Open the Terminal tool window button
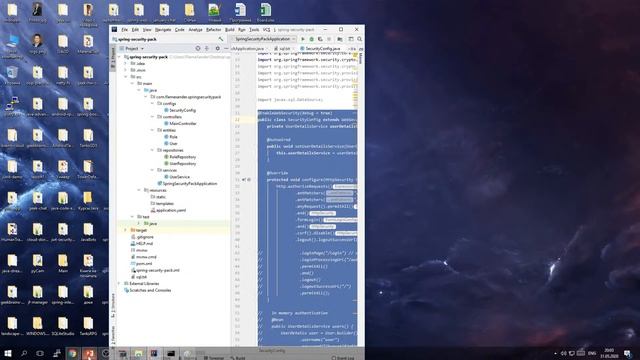640x360 pixels. (214, 358)
